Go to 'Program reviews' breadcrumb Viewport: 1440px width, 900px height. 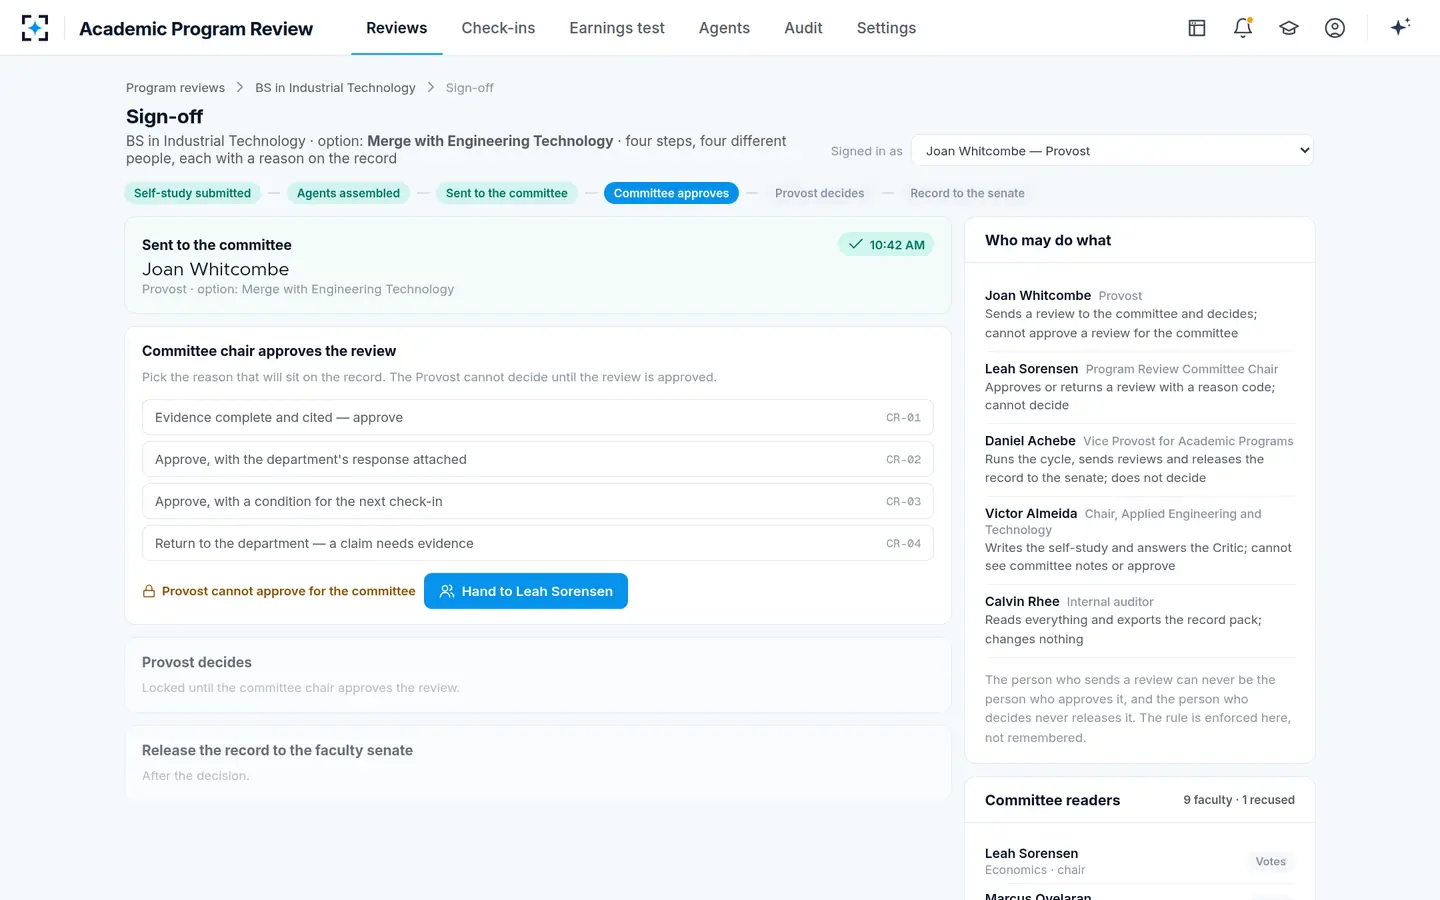(x=175, y=88)
